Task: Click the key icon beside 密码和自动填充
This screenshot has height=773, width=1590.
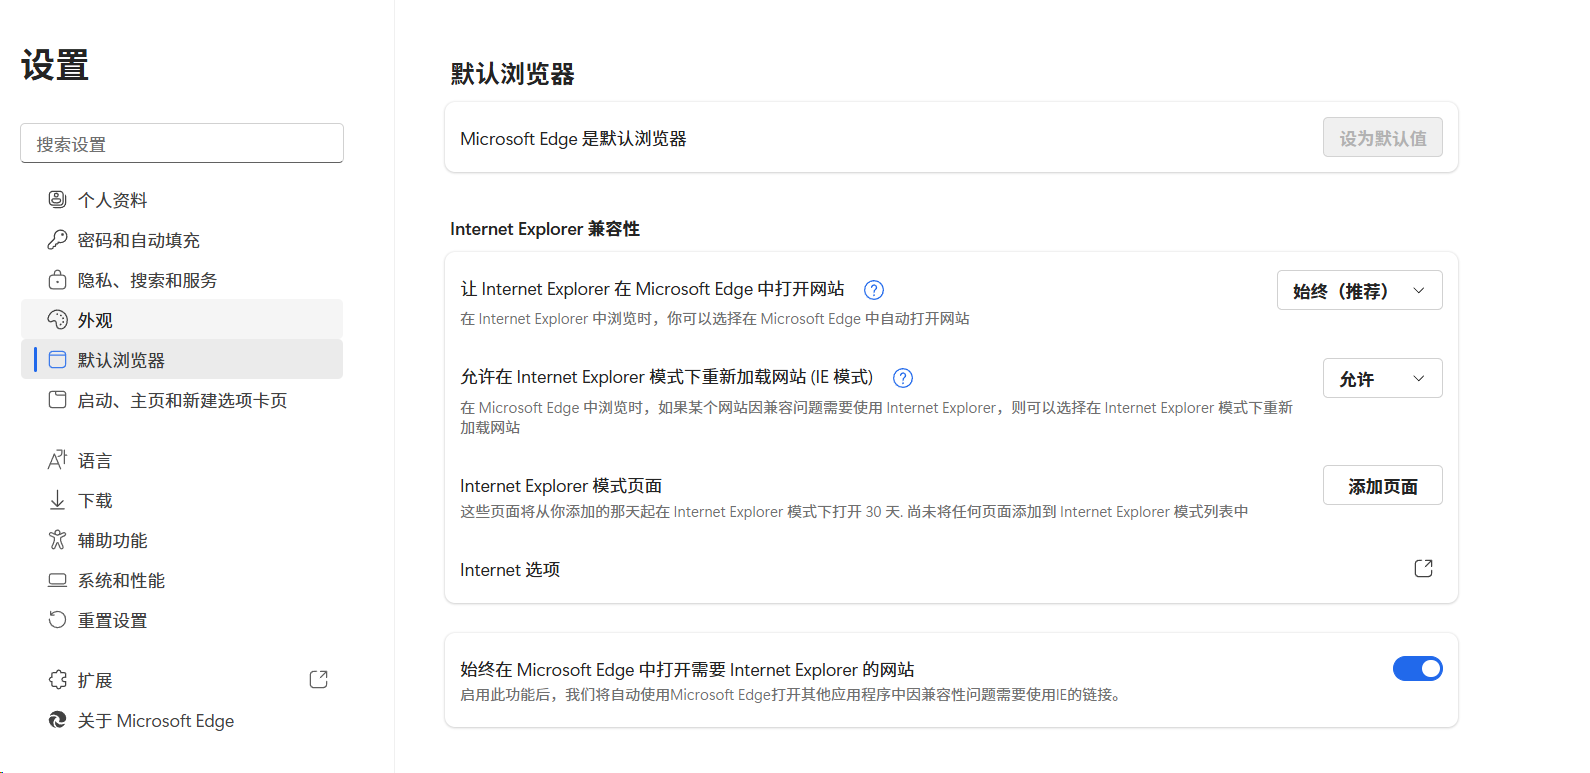Action: click(58, 239)
